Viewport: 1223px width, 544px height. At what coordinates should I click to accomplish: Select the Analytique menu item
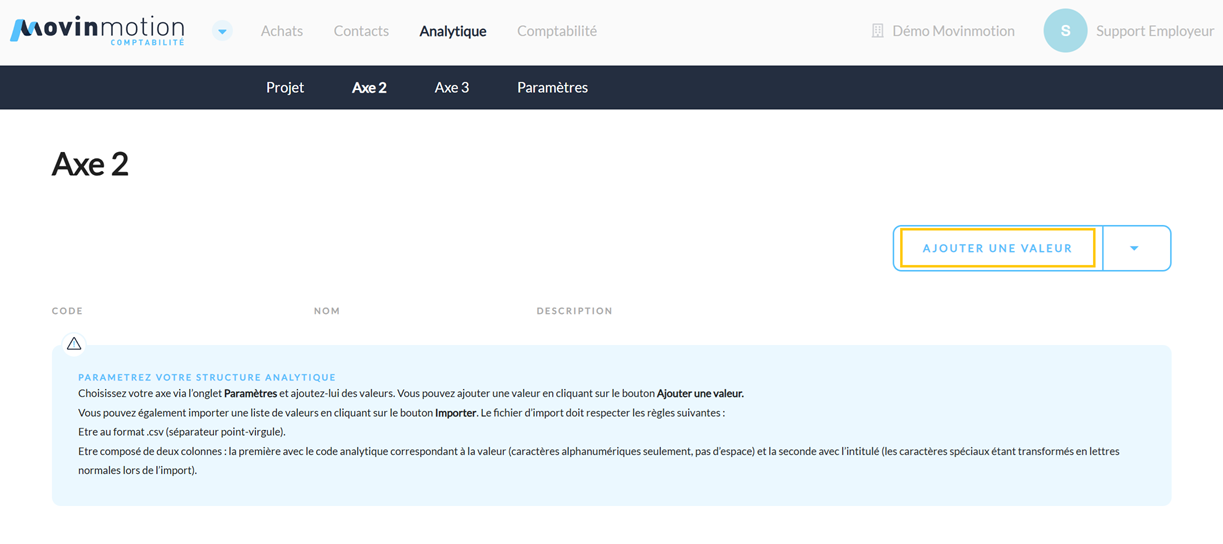[452, 31]
